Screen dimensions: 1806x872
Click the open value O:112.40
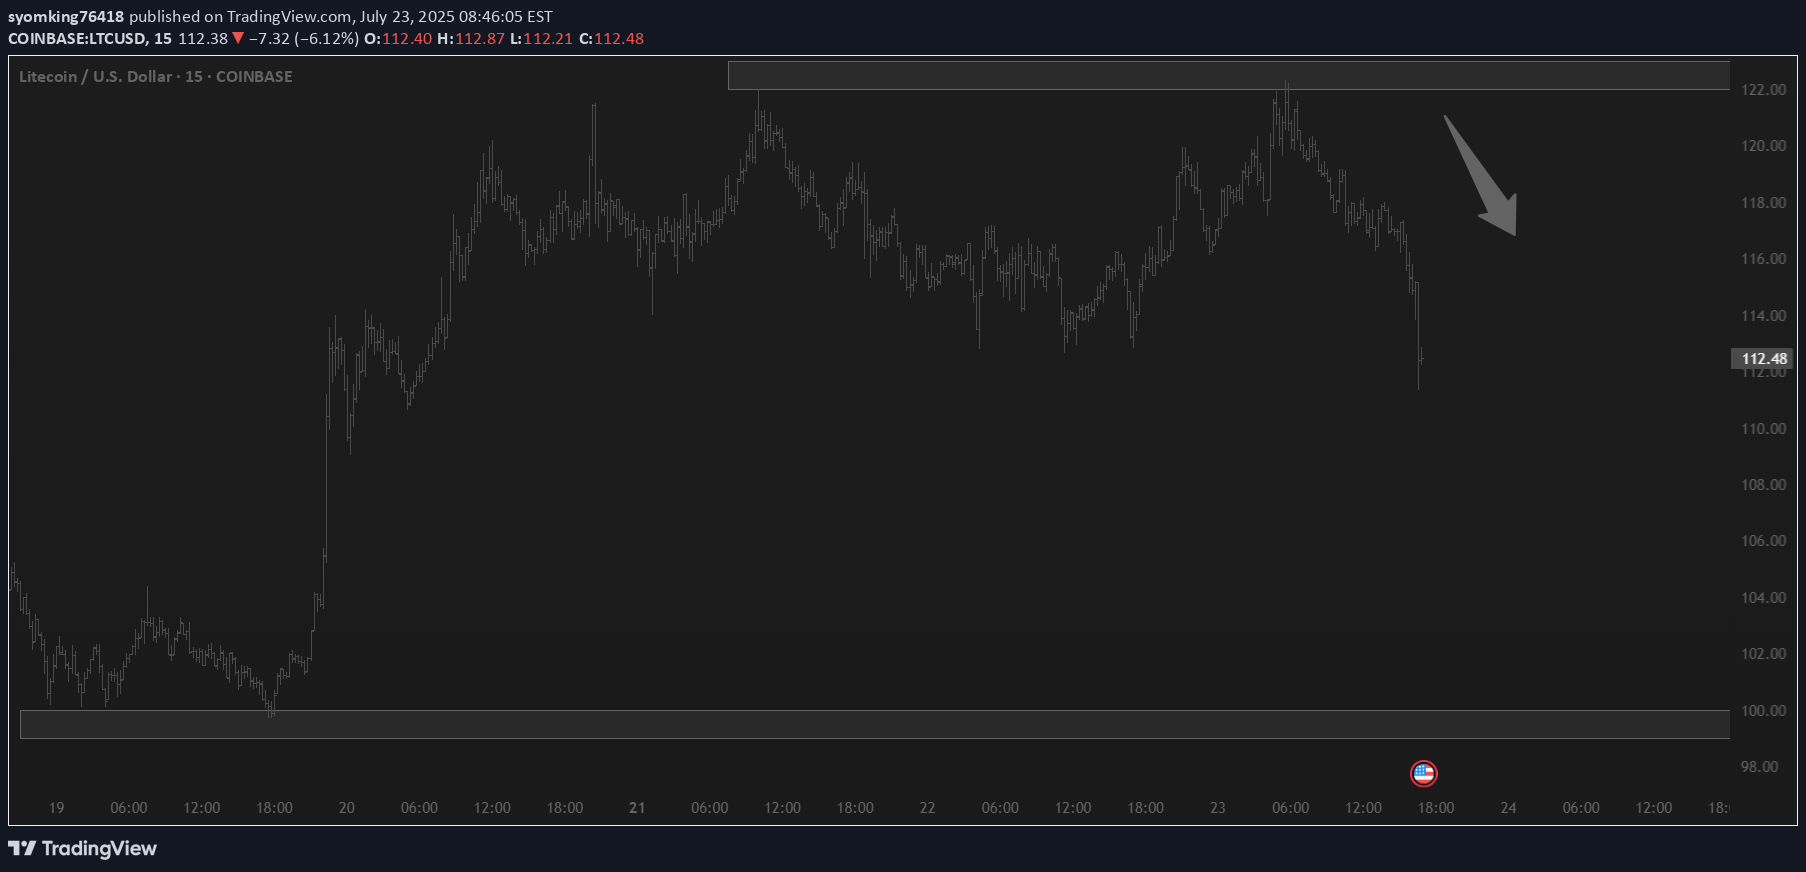398,38
